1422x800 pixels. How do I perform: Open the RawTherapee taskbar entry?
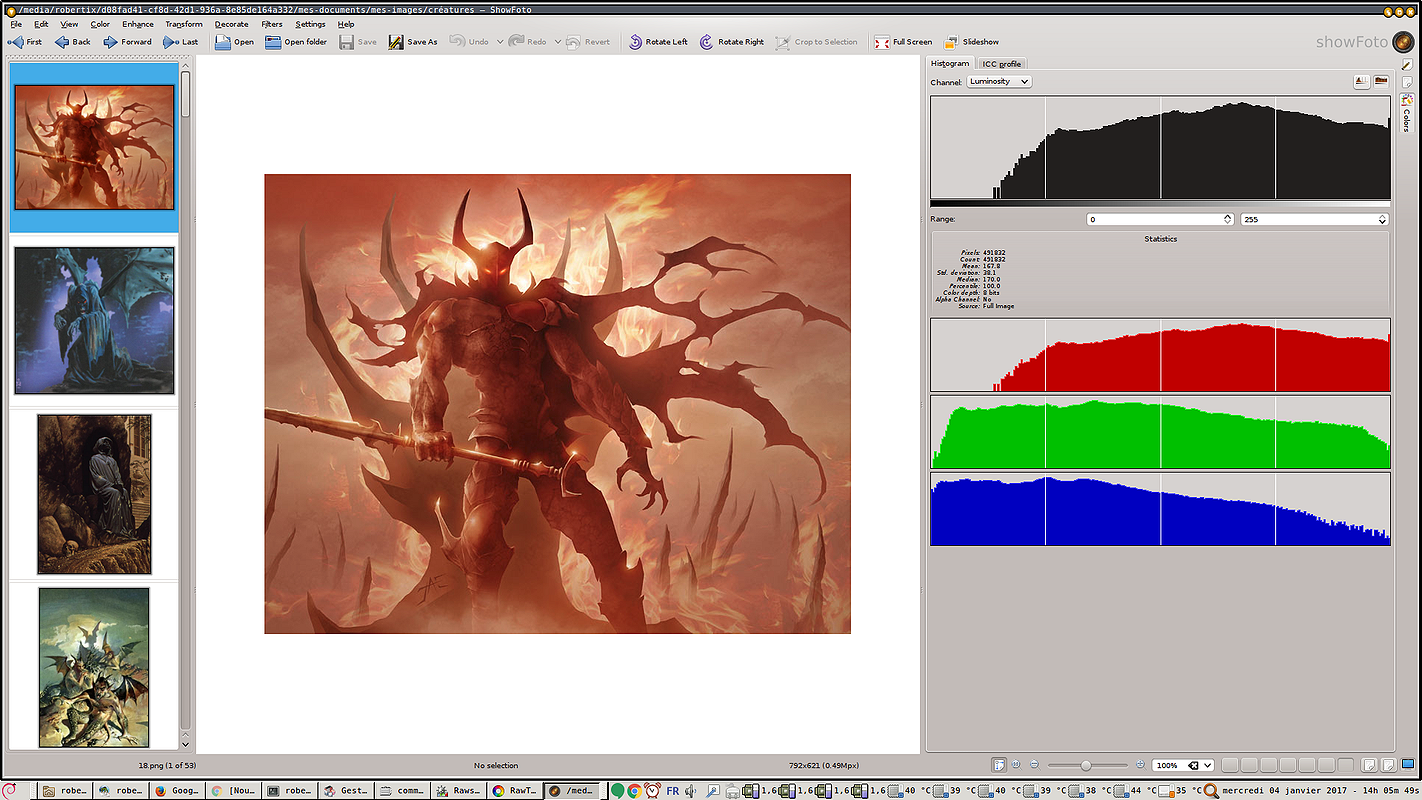tap(515, 790)
